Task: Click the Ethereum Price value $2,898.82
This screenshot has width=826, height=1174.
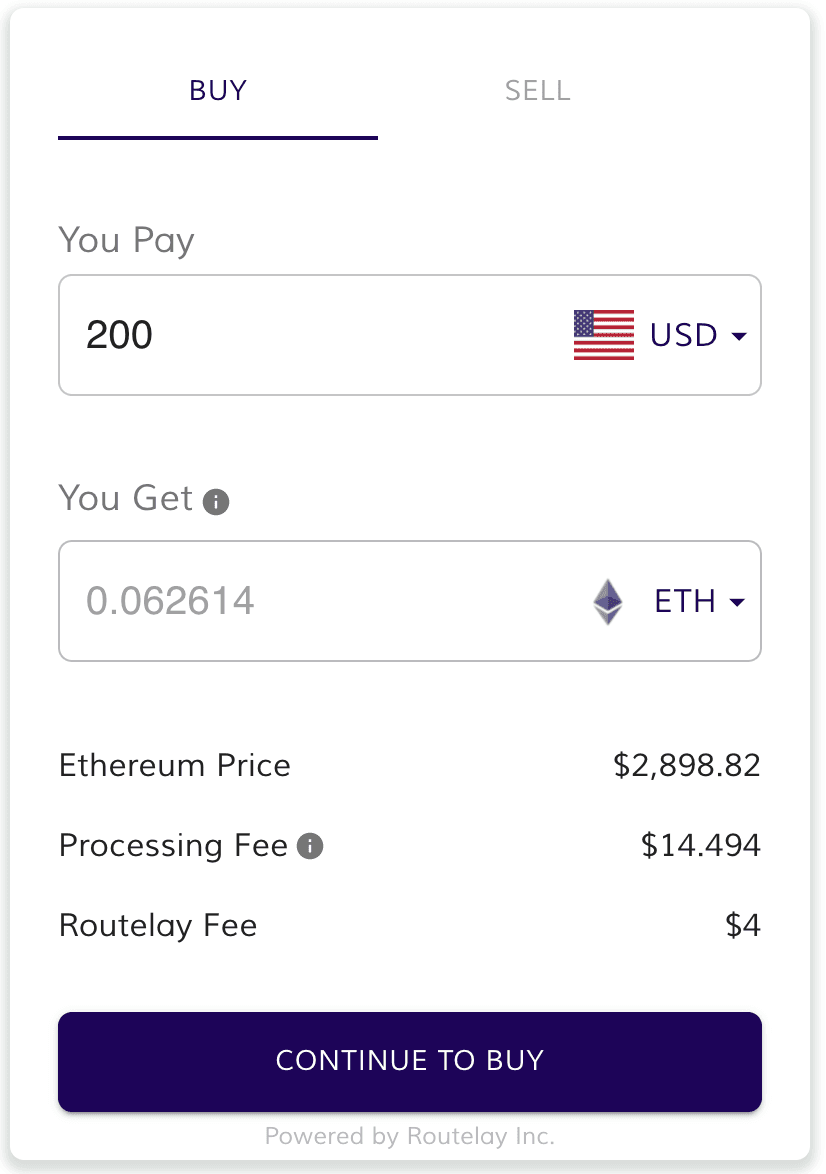Action: coord(687,766)
